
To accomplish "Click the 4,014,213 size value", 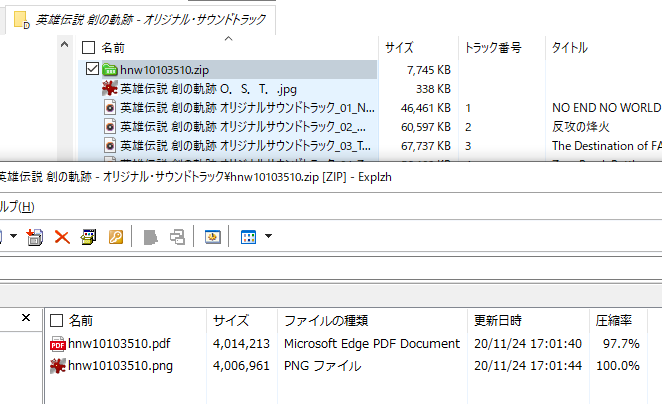I will click(241, 344).
